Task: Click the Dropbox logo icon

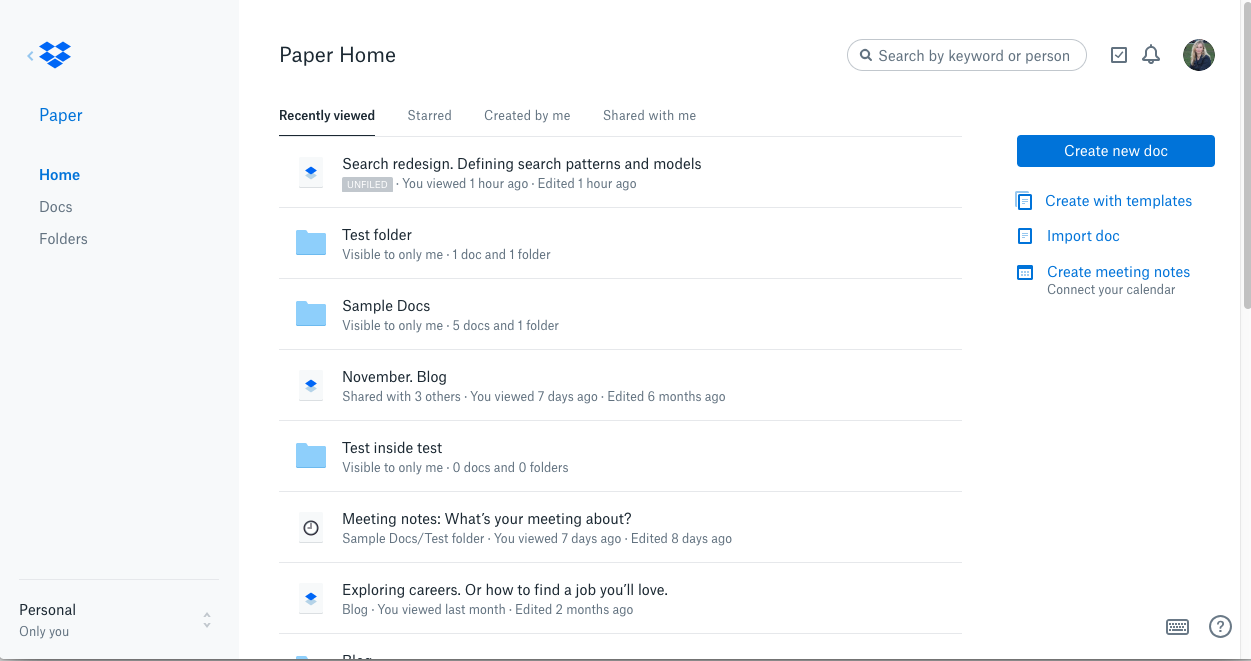Action: point(55,55)
